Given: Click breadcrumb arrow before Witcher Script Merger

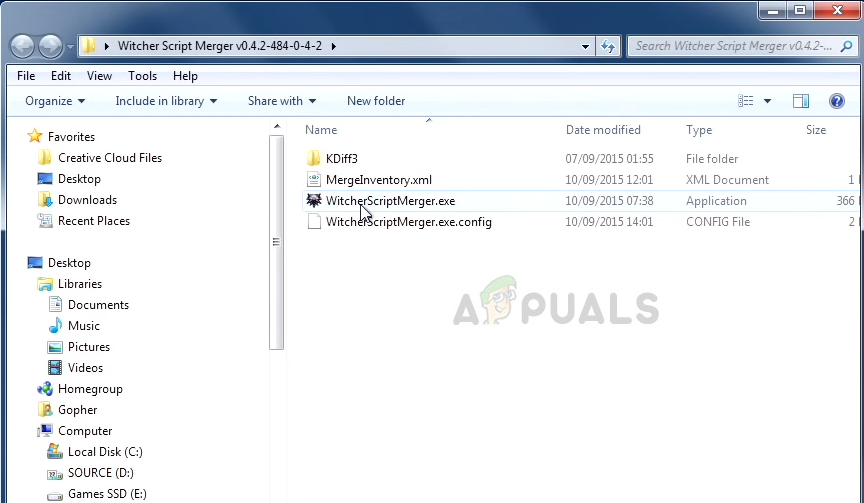Looking at the screenshot, I should (107, 46).
